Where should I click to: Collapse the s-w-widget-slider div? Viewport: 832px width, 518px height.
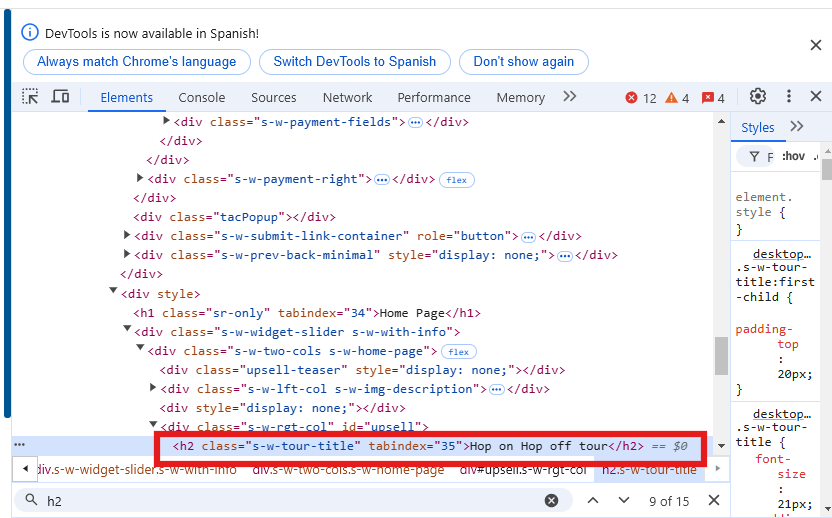[x=127, y=329]
